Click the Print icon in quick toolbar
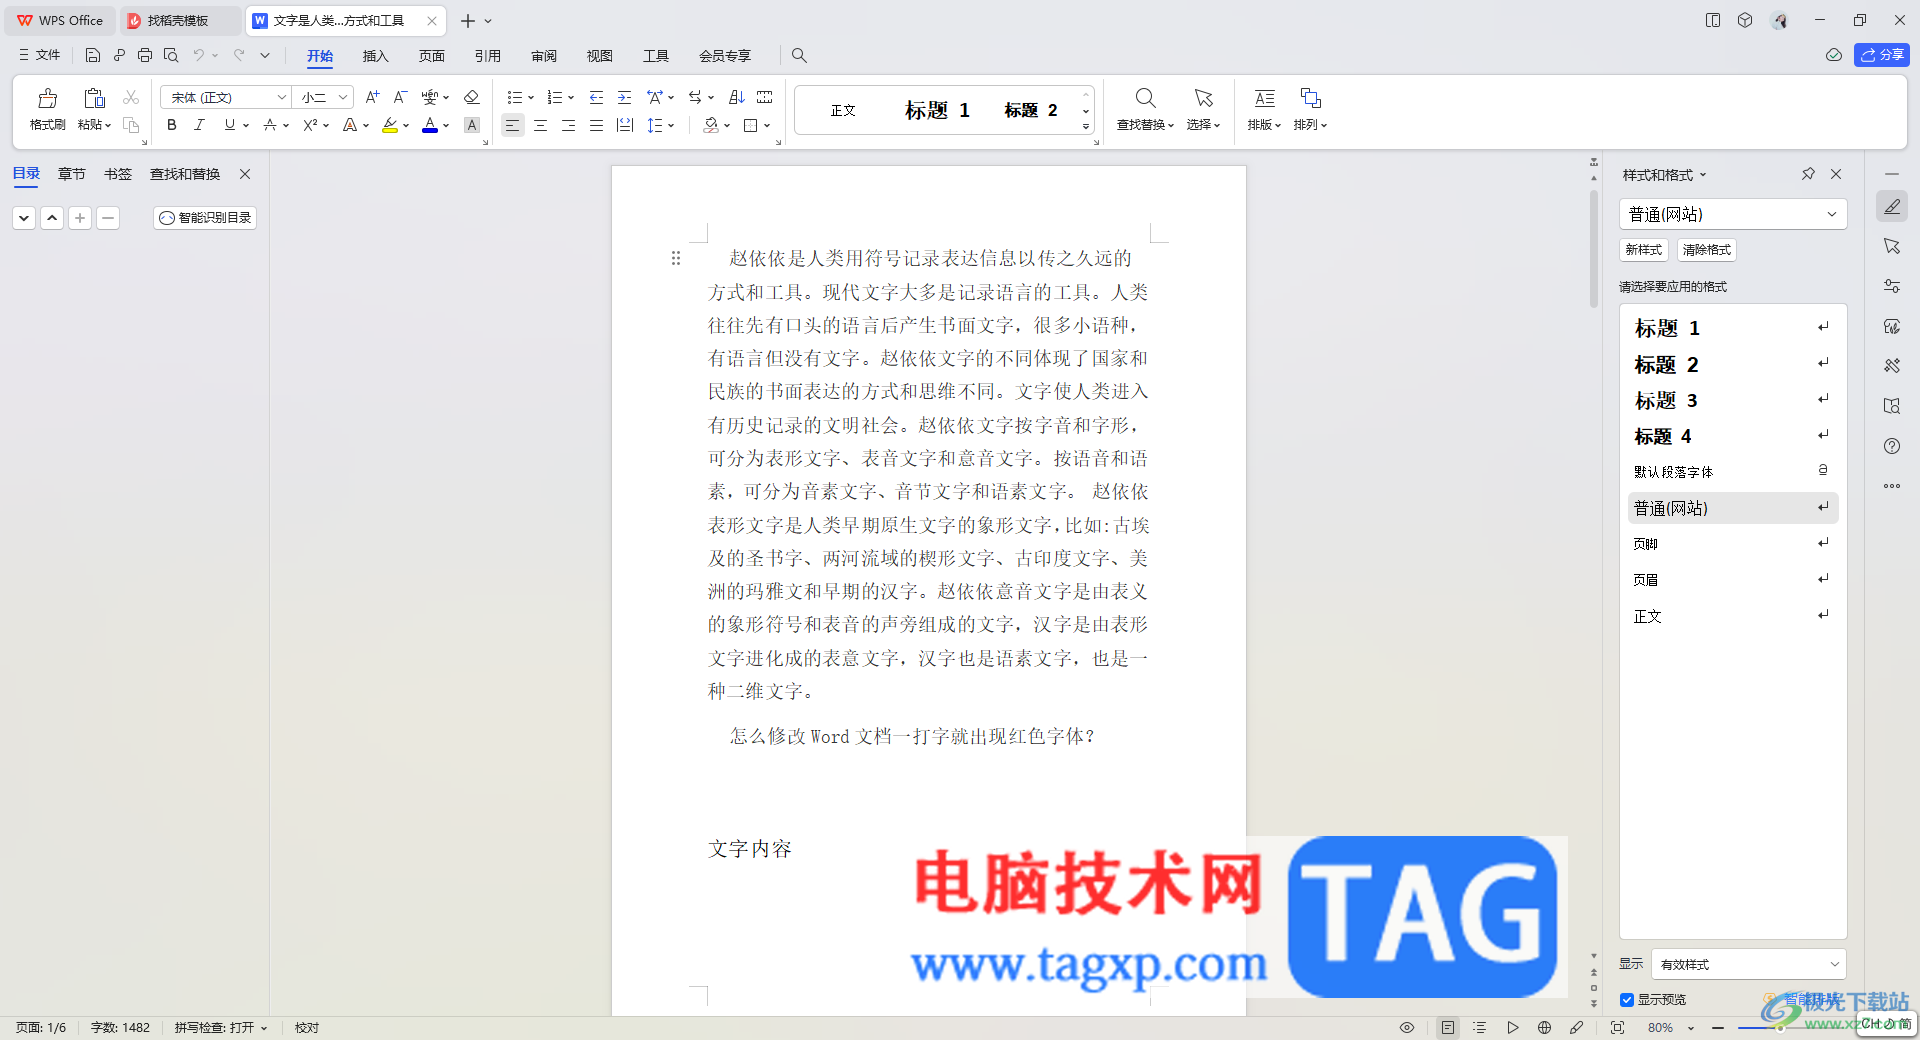The width and height of the screenshot is (1920, 1040). point(145,55)
